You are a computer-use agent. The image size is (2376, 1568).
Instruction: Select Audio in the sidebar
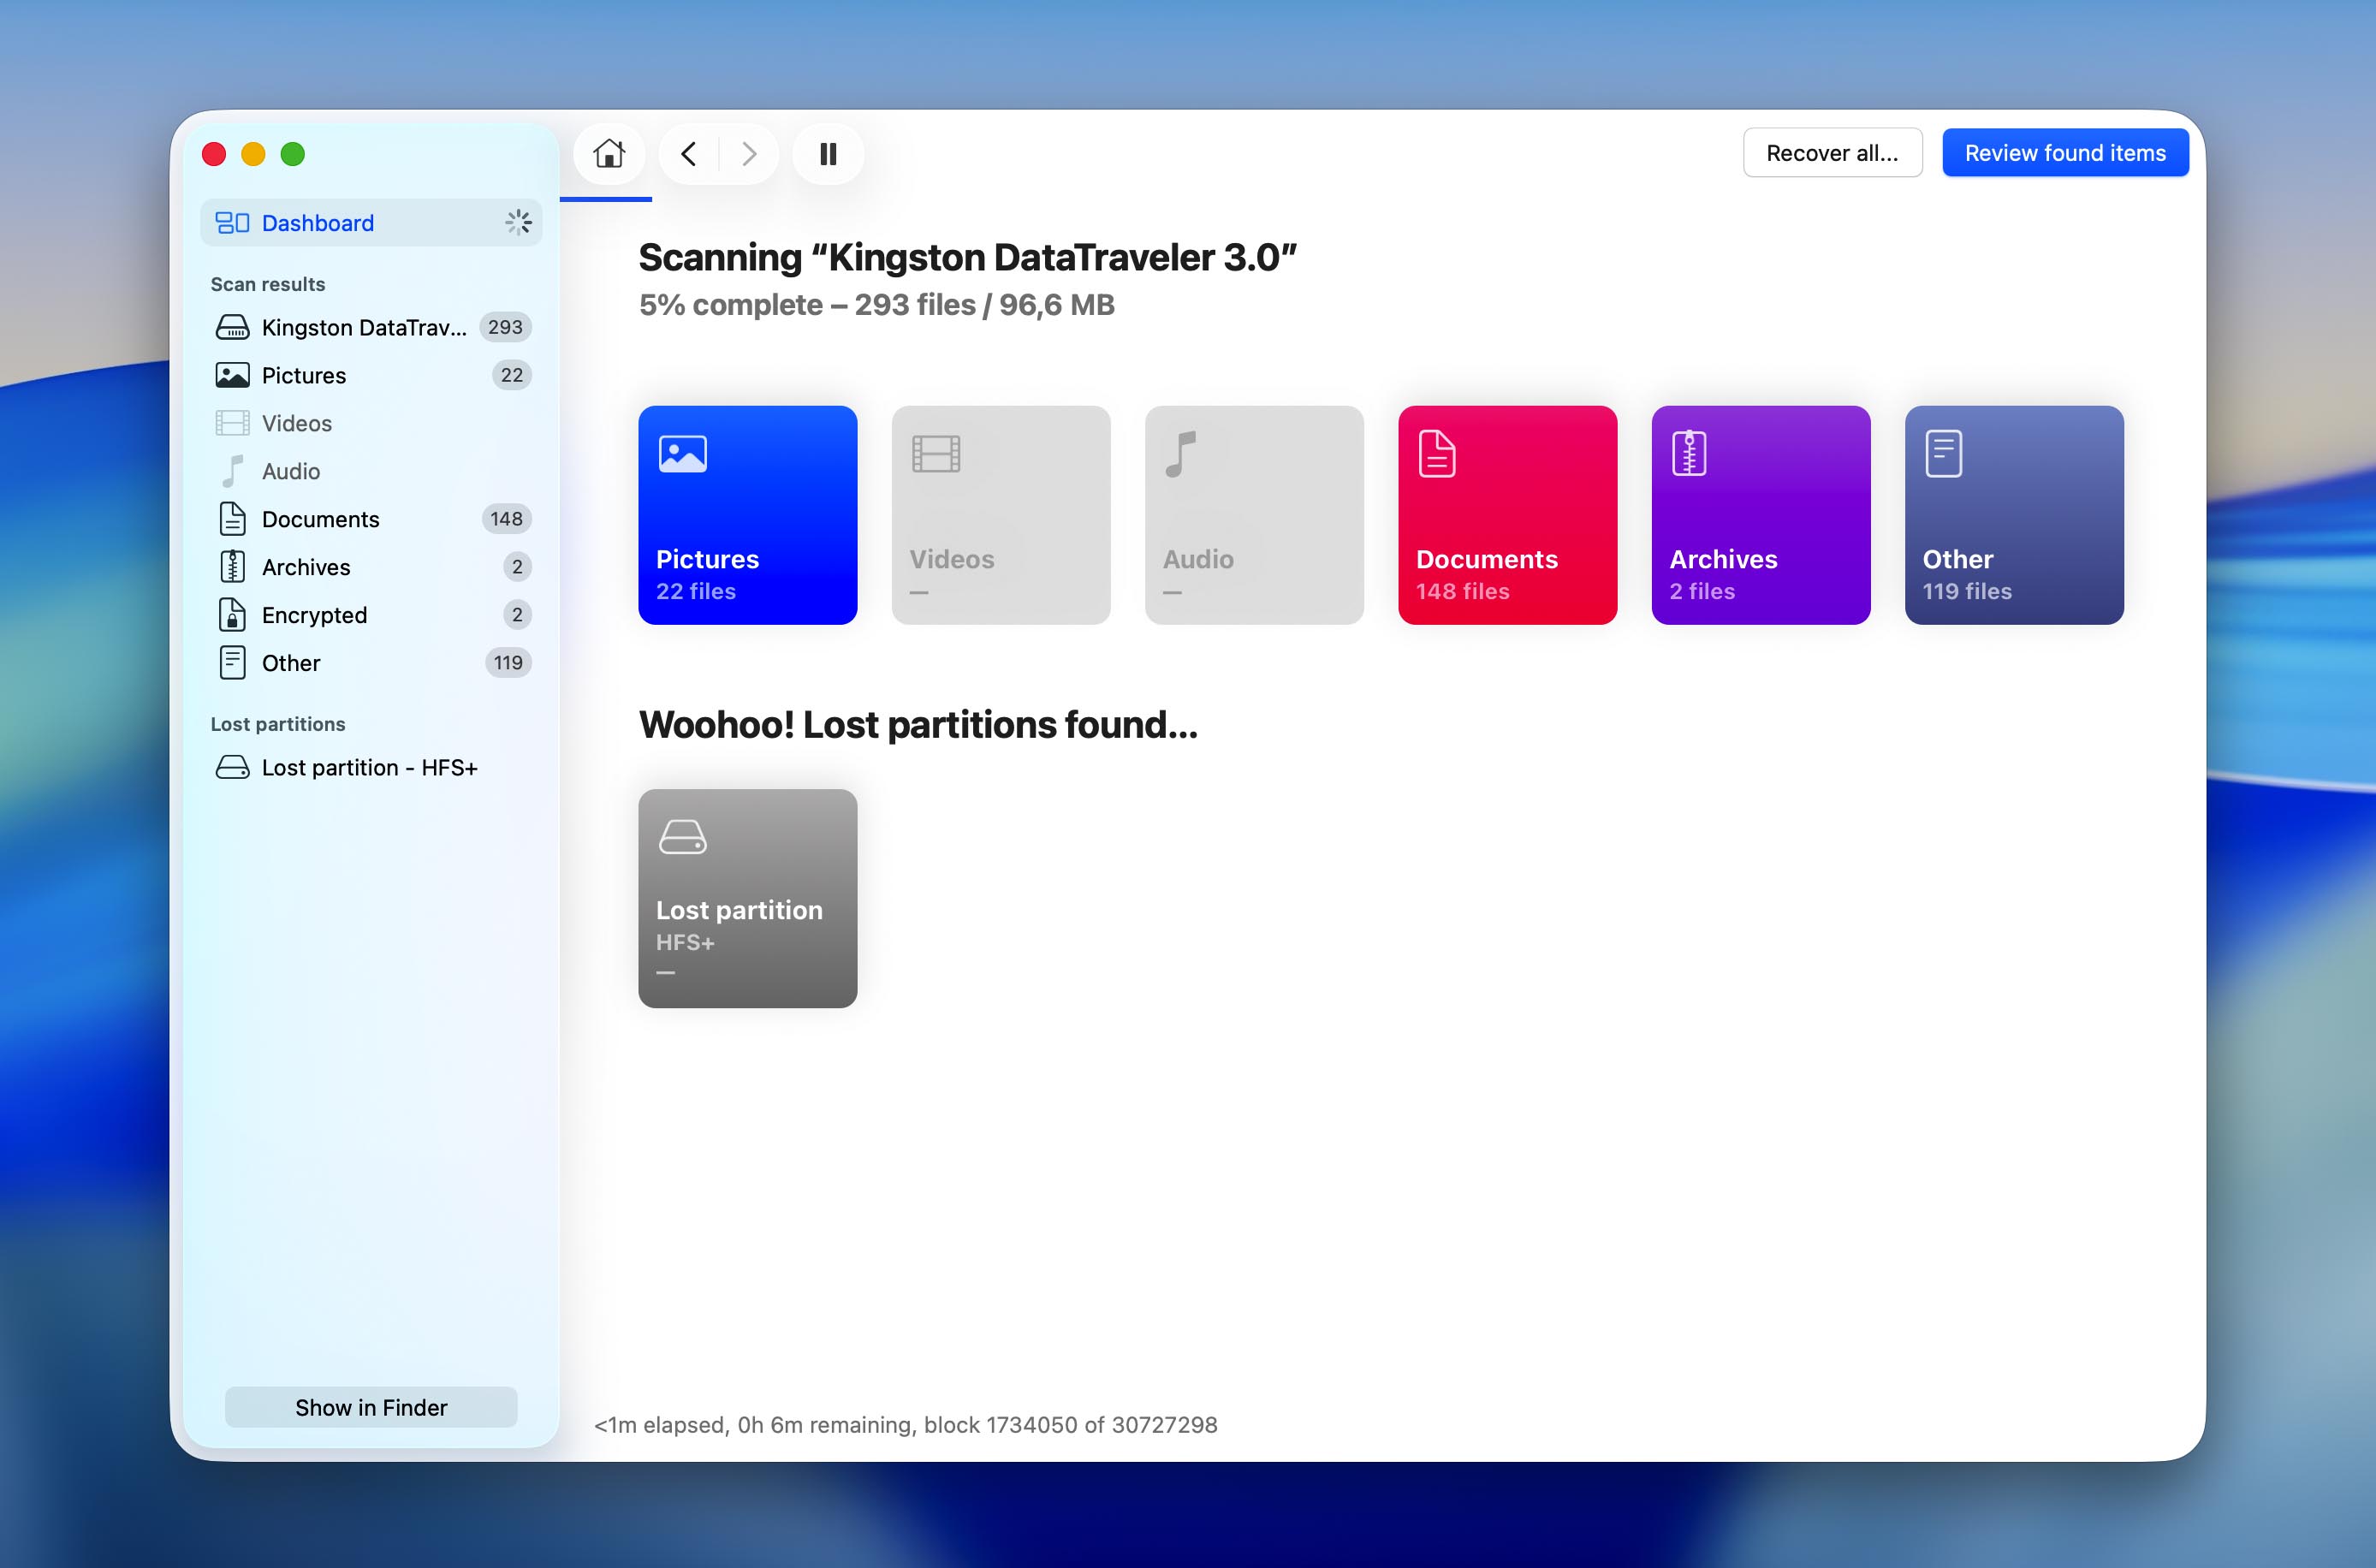371,471
